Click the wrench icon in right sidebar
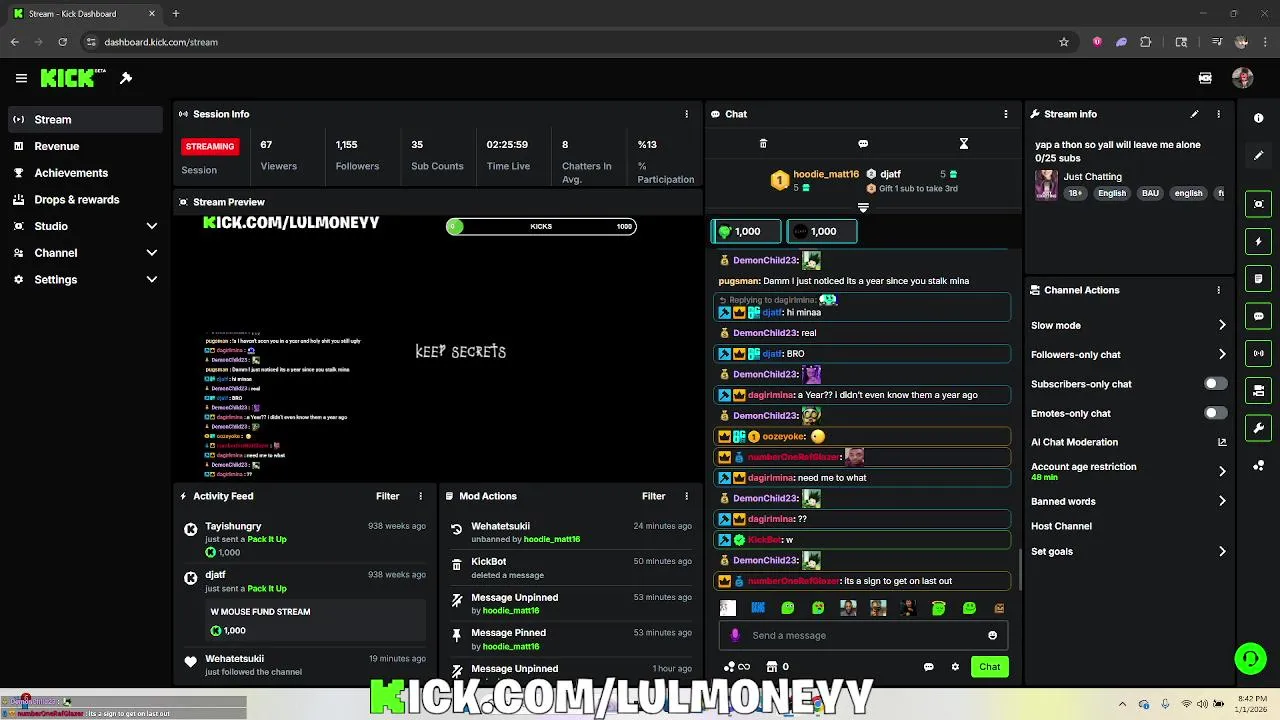This screenshot has width=1280, height=720. point(1259,428)
